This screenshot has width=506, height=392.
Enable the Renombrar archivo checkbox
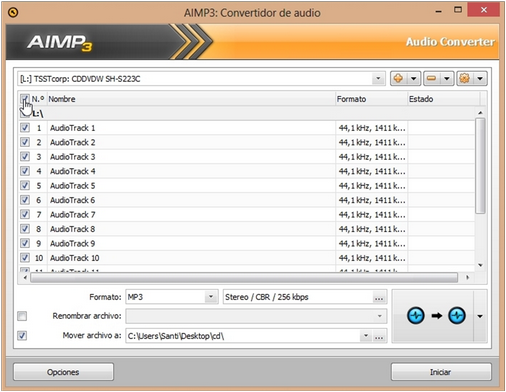click(22, 316)
